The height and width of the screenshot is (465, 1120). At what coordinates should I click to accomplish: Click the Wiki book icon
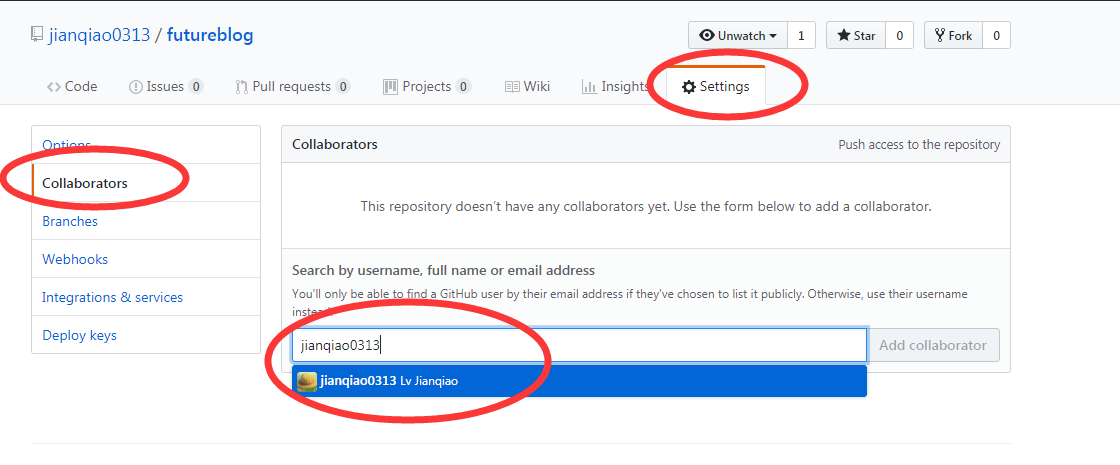(511, 87)
